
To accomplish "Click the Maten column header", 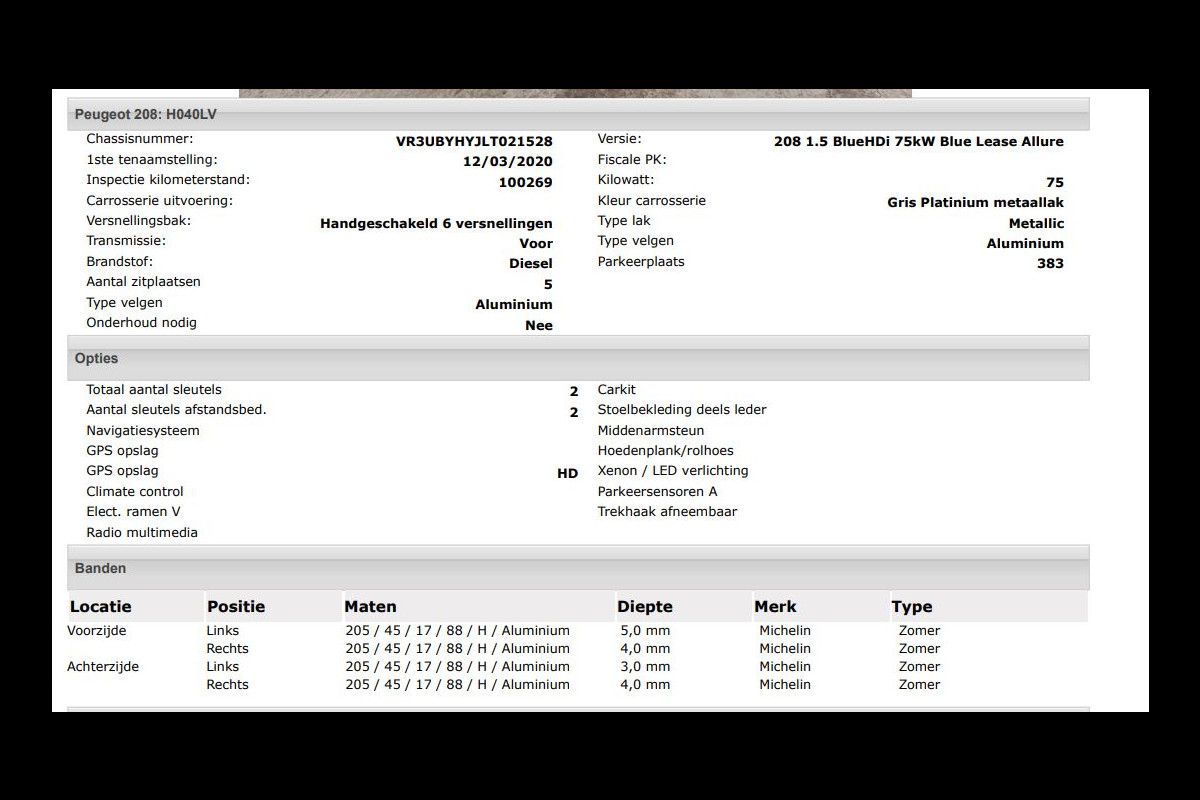I will 370,607.
